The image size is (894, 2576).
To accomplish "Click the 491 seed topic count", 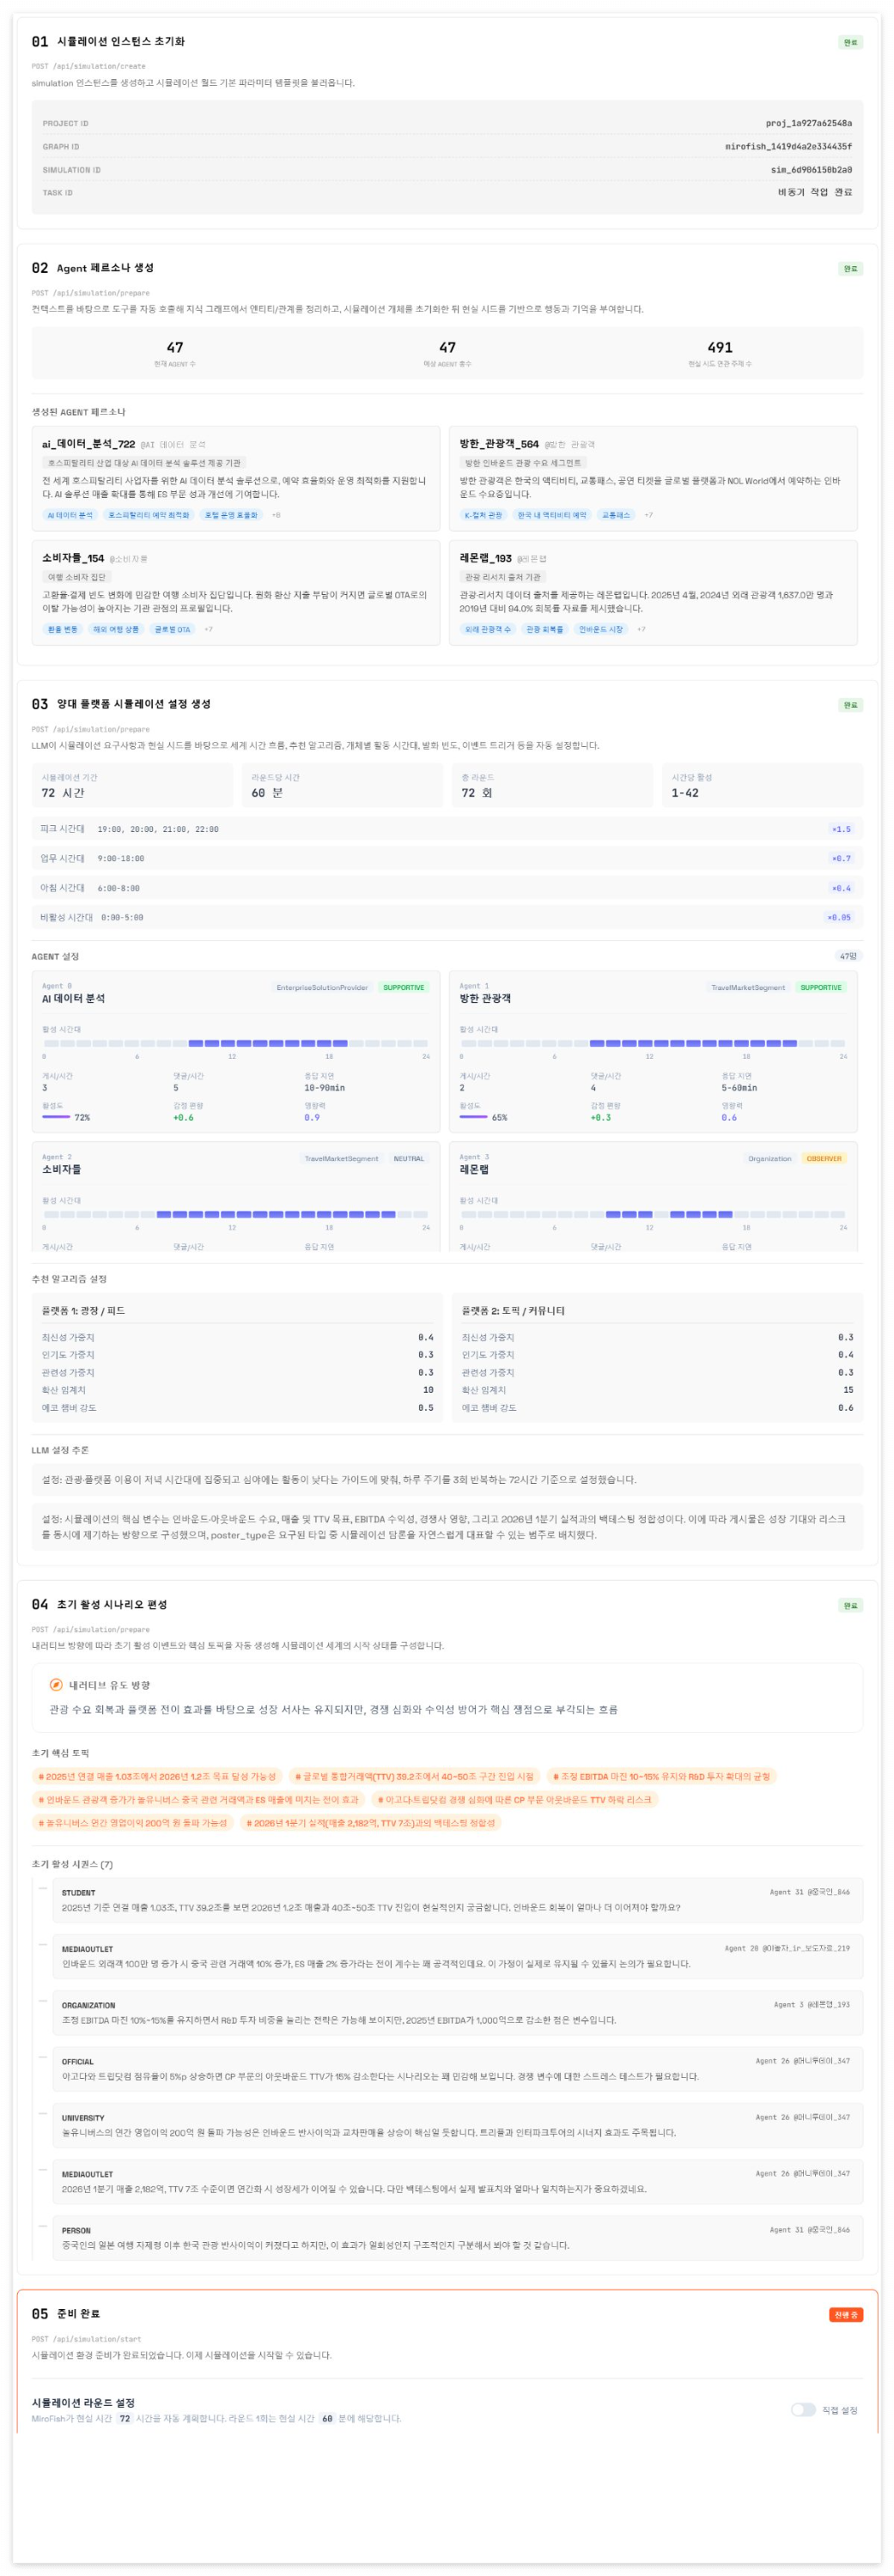I will pyautogui.click(x=720, y=347).
